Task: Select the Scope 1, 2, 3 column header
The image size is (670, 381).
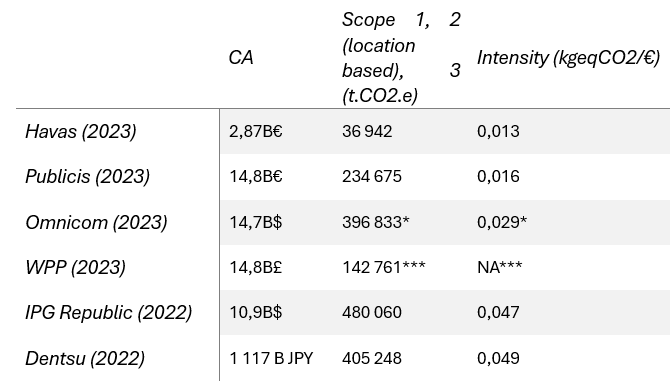Action: click(x=401, y=58)
